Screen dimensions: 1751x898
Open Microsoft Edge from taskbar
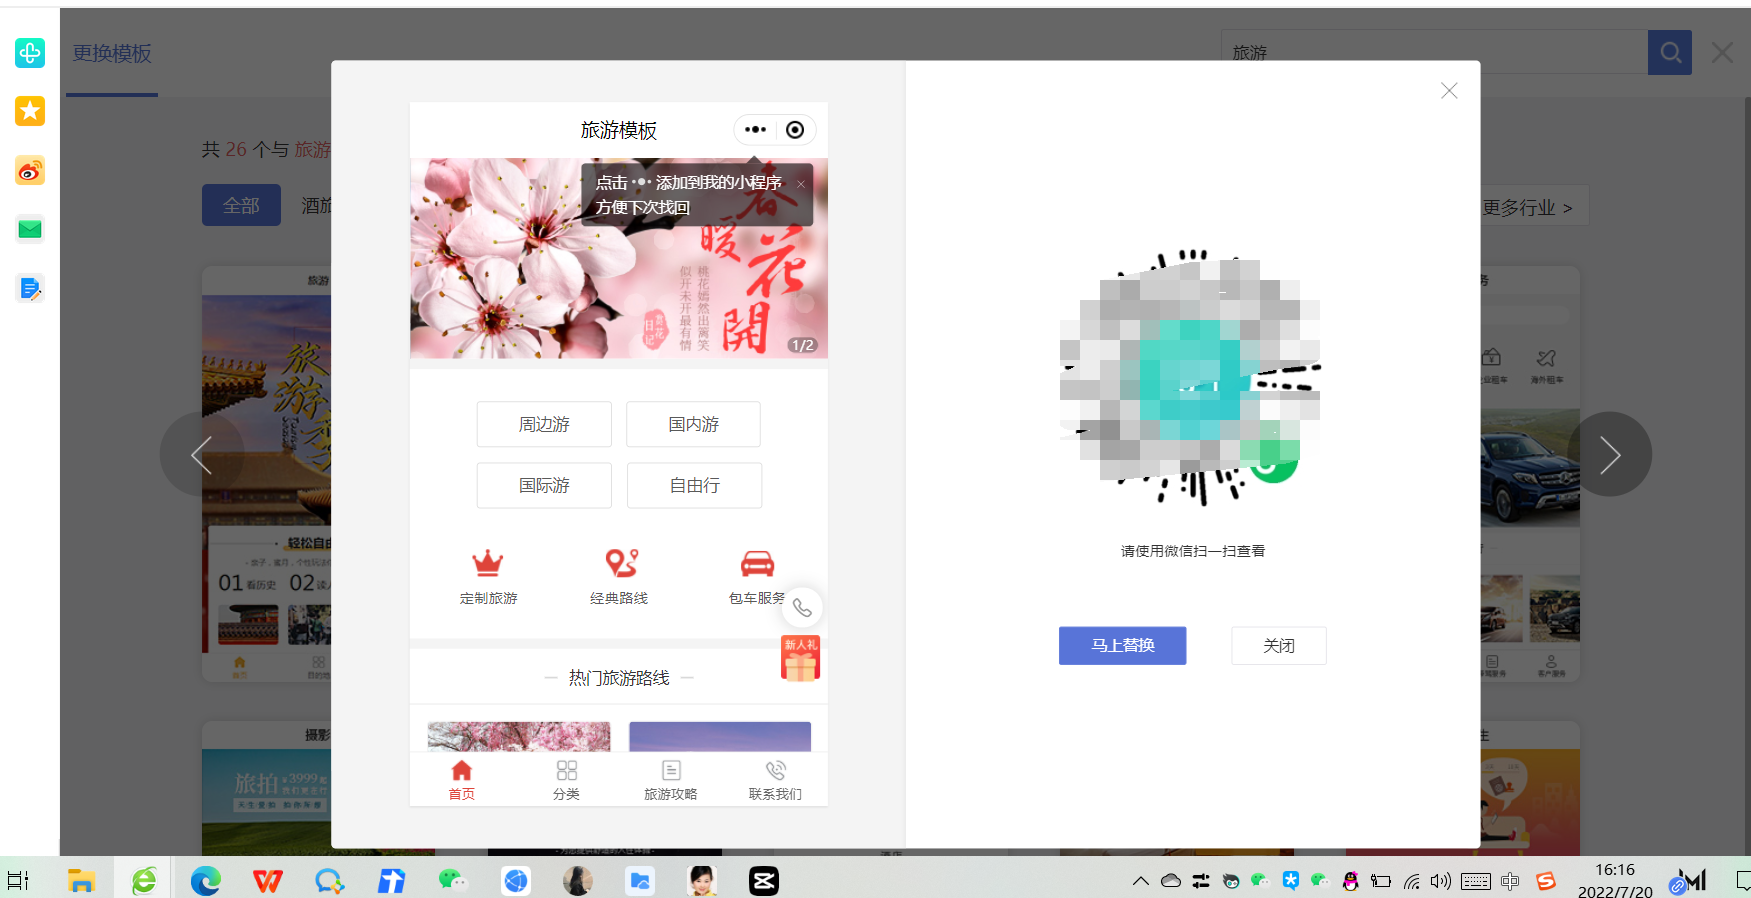pyautogui.click(x=206, y=881)
